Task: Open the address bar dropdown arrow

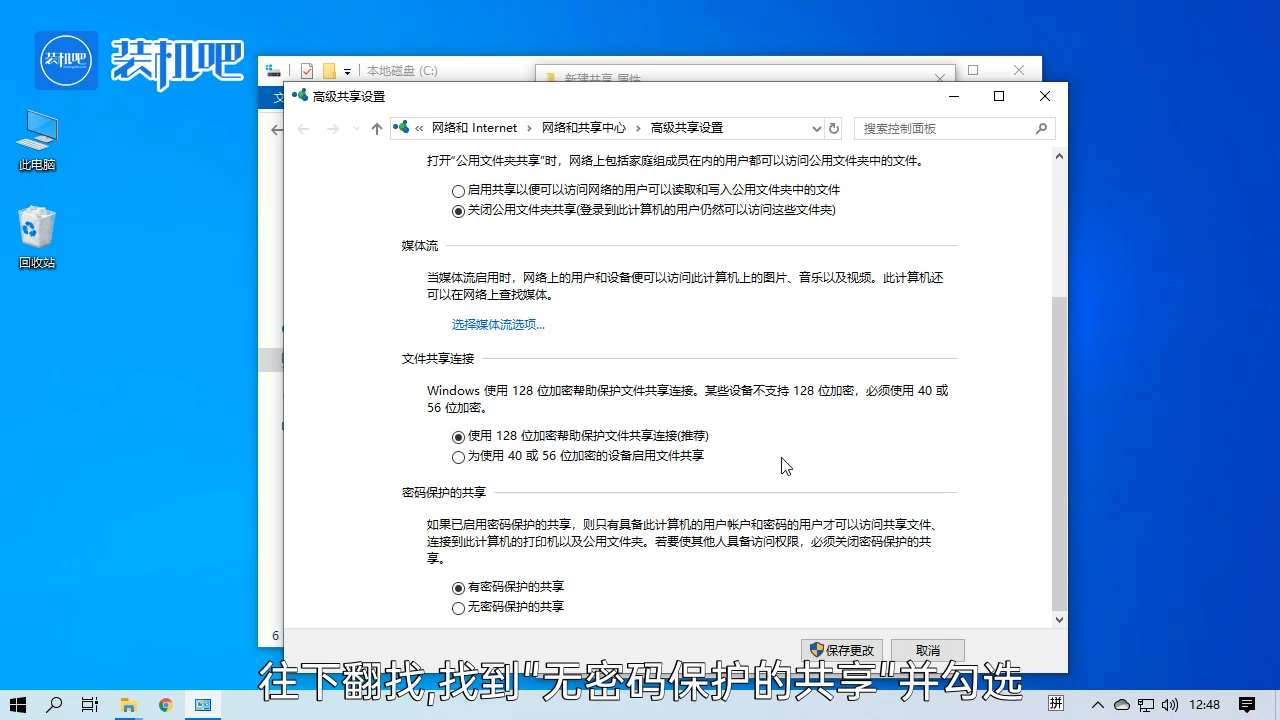Action: coord(816,128)
